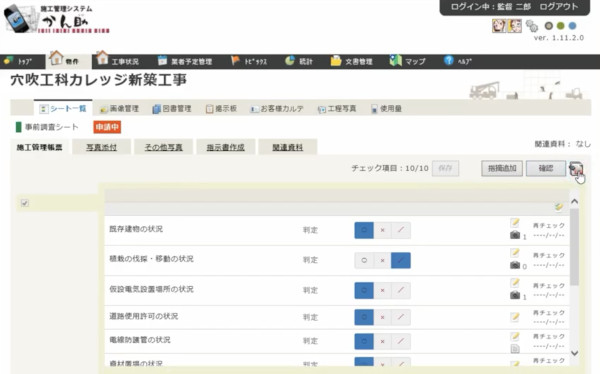Click the 指摘追加 button
The height and width of the screenshot is (374, 600).
pyautogui.click(x=502, y=168)
